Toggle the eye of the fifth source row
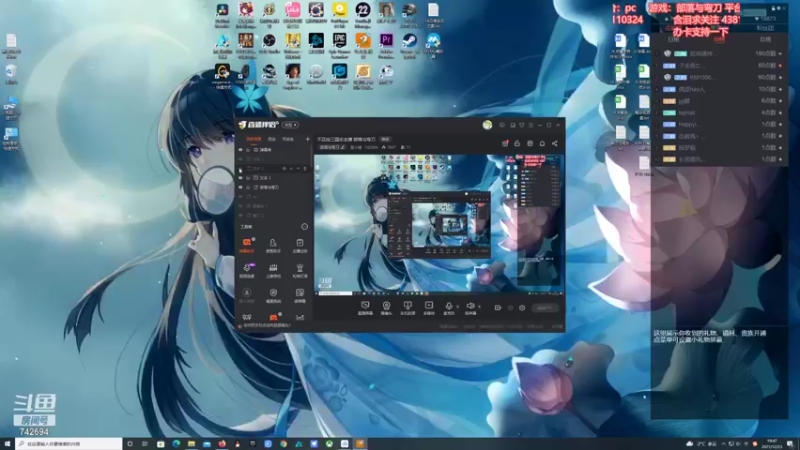 pyautogui.click(x=240, y=187)
